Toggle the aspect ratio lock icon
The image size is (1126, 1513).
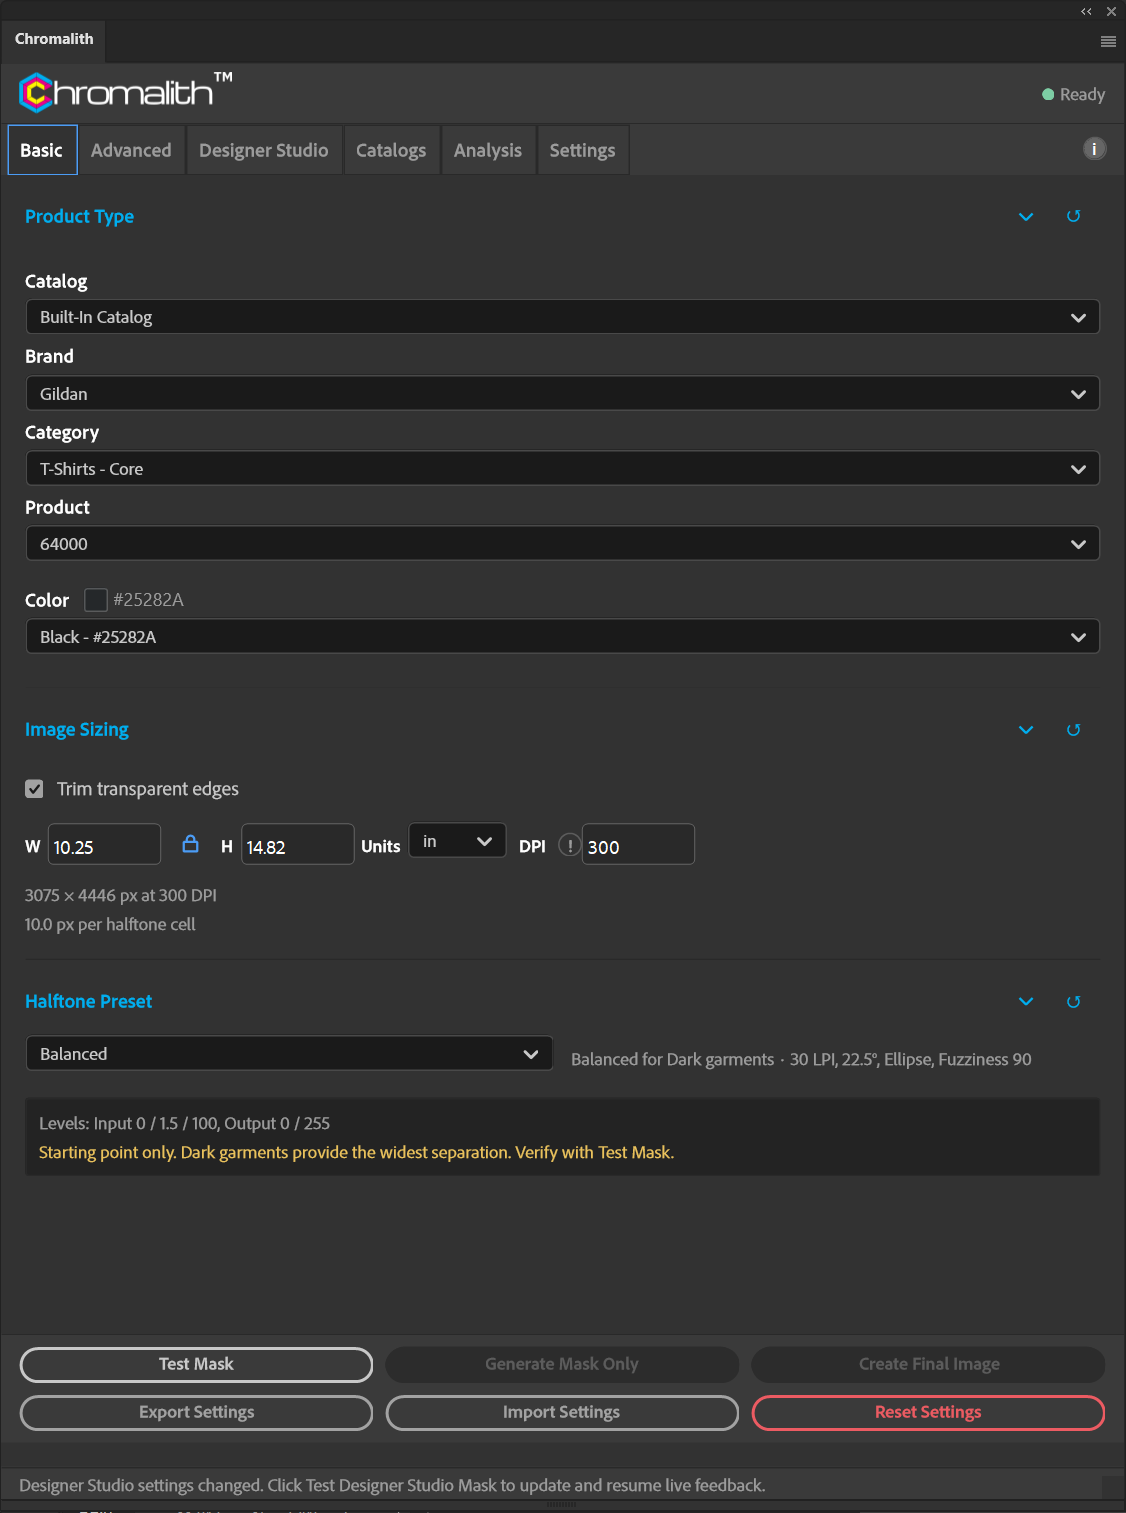[x=190, y=845]
